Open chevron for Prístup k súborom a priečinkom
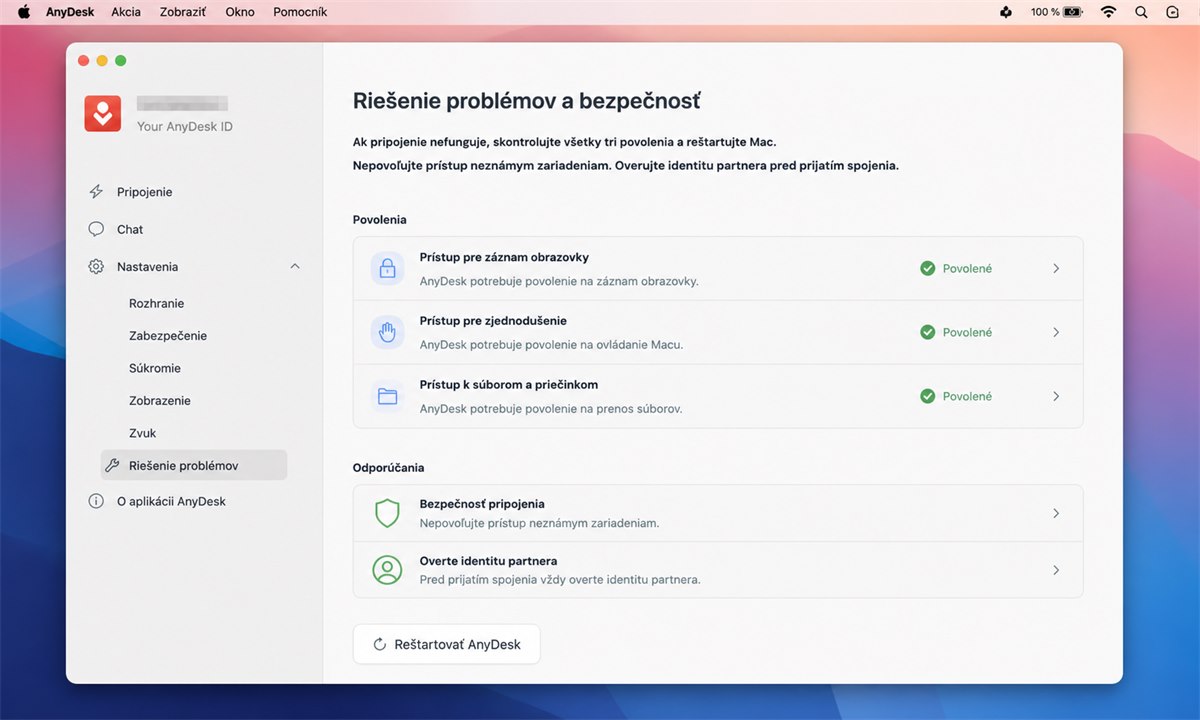The width and height of the screenshot is (1200, 720). tap(1056, 396)
